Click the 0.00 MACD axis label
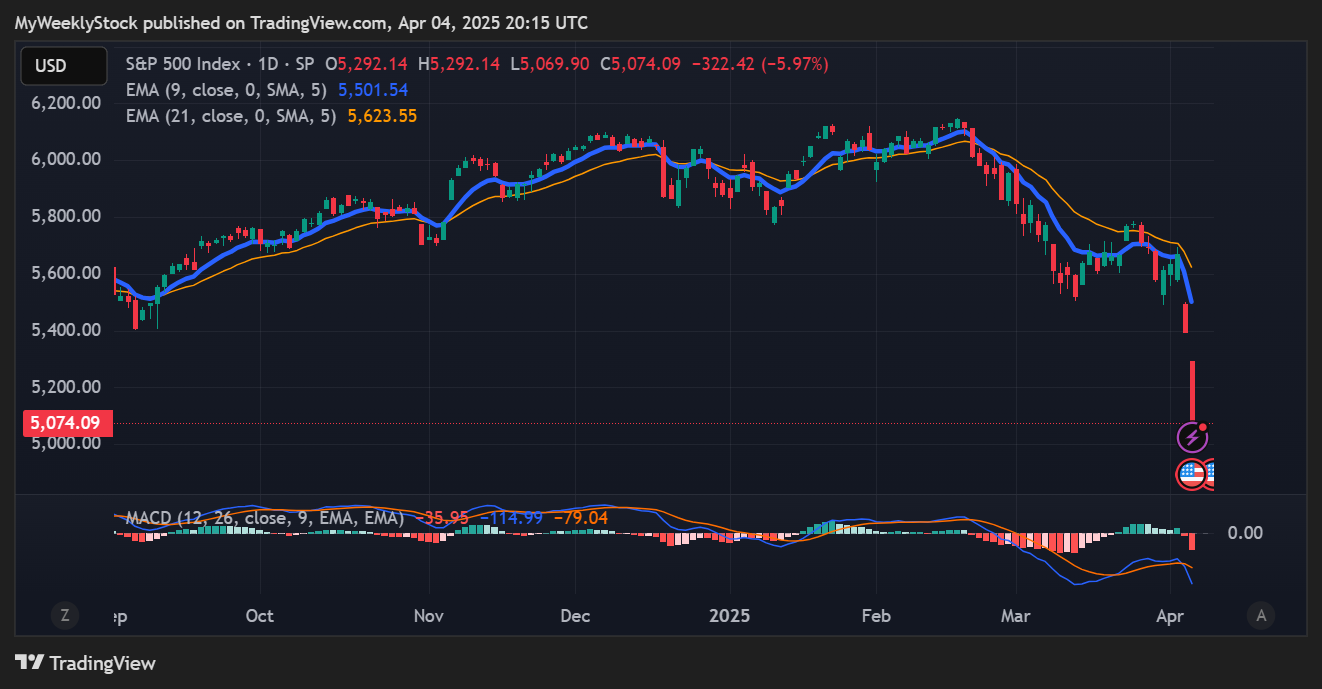This screenshot has width=1322, height=689. [x=1245, y=533]
